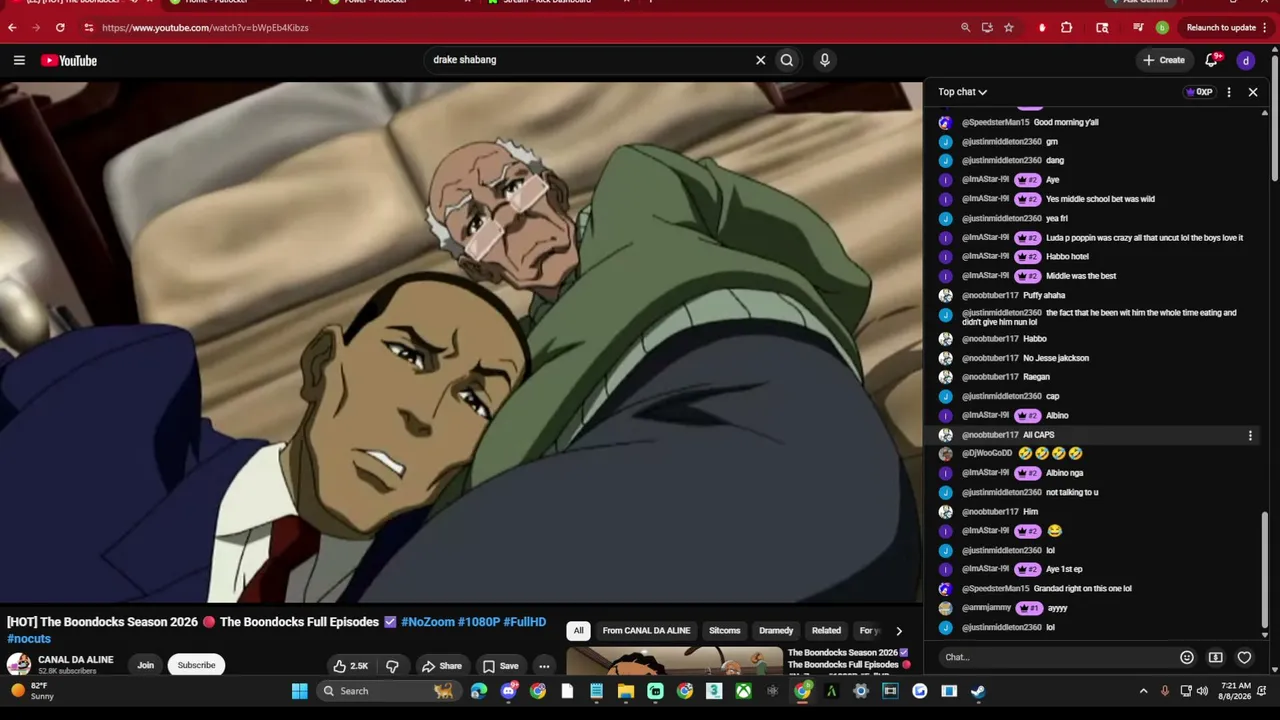Go to the YouTube home logo
1280x720 pixels.
(69, 61)
